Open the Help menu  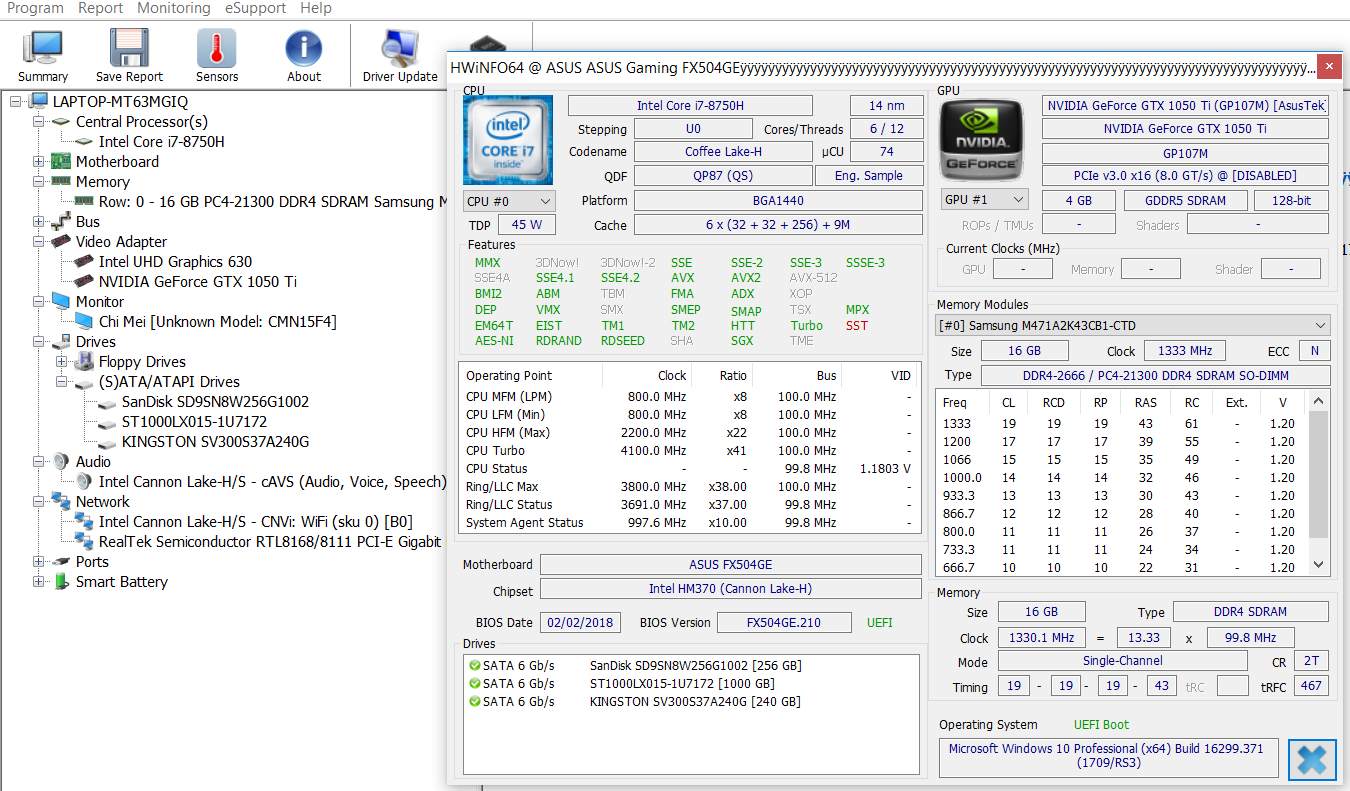point(316,8)
